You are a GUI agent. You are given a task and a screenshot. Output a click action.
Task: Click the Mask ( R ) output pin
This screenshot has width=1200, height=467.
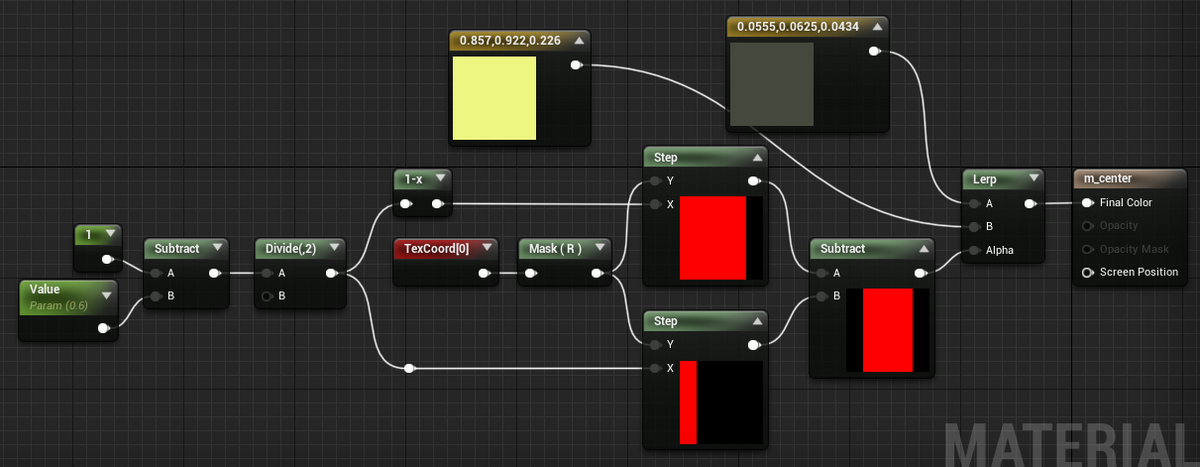coord(598,272)
